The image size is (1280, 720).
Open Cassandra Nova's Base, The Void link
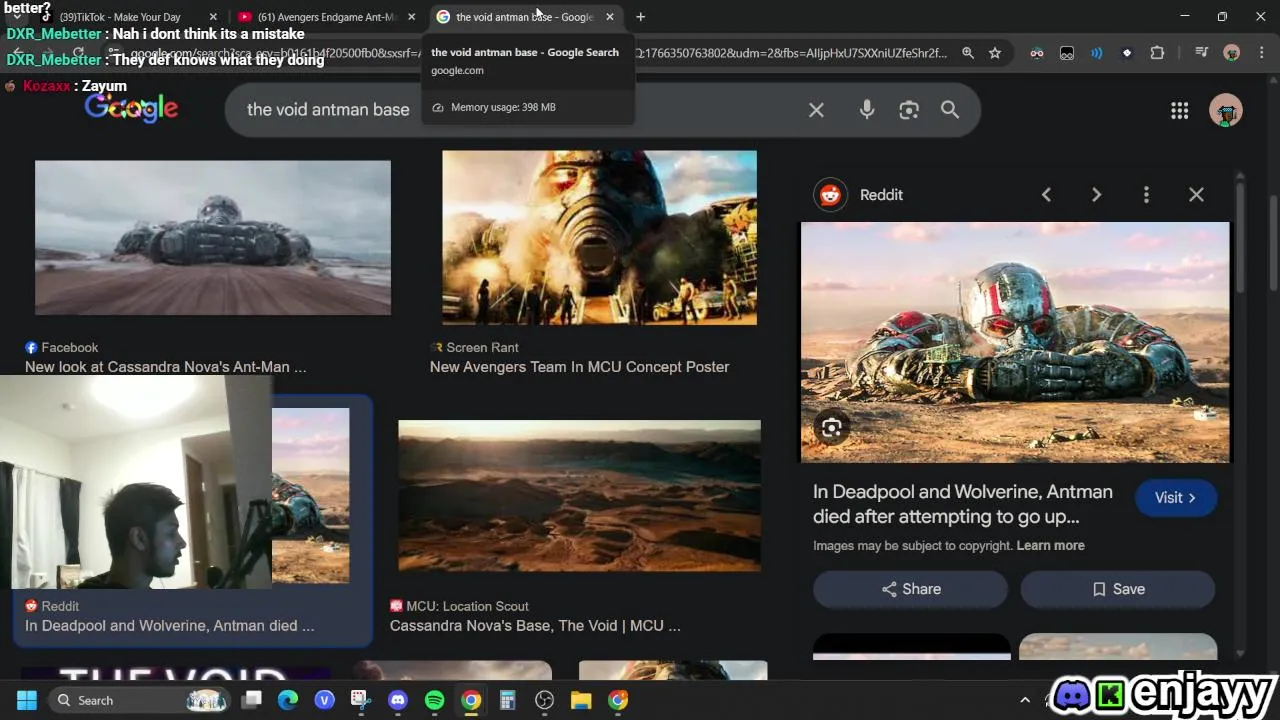click(x=535, y=626)
